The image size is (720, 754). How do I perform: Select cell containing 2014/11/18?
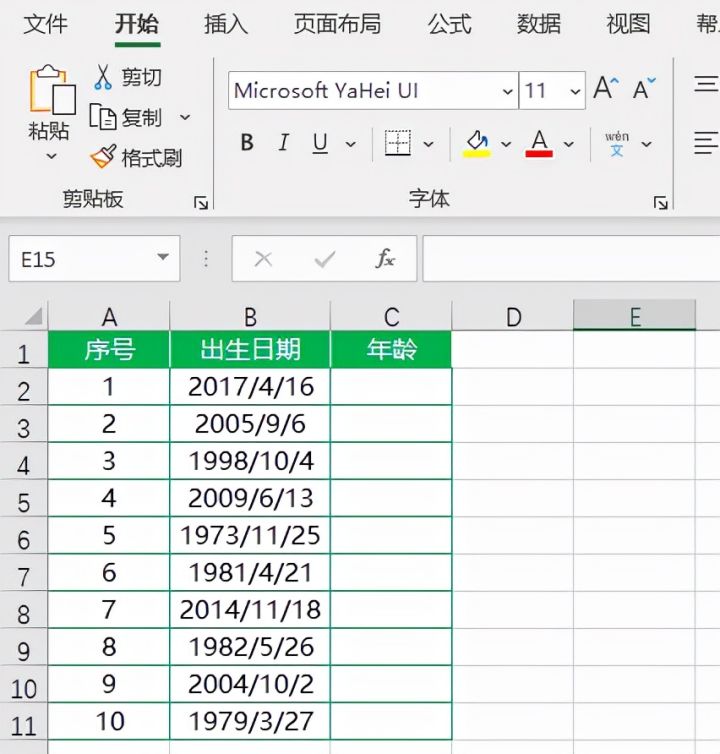point(250,610)
